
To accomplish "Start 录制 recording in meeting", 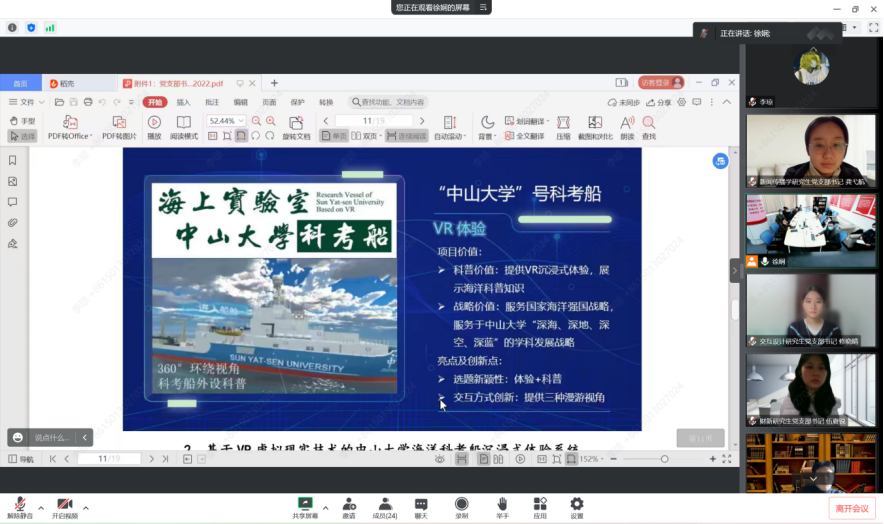I will 461,508.
